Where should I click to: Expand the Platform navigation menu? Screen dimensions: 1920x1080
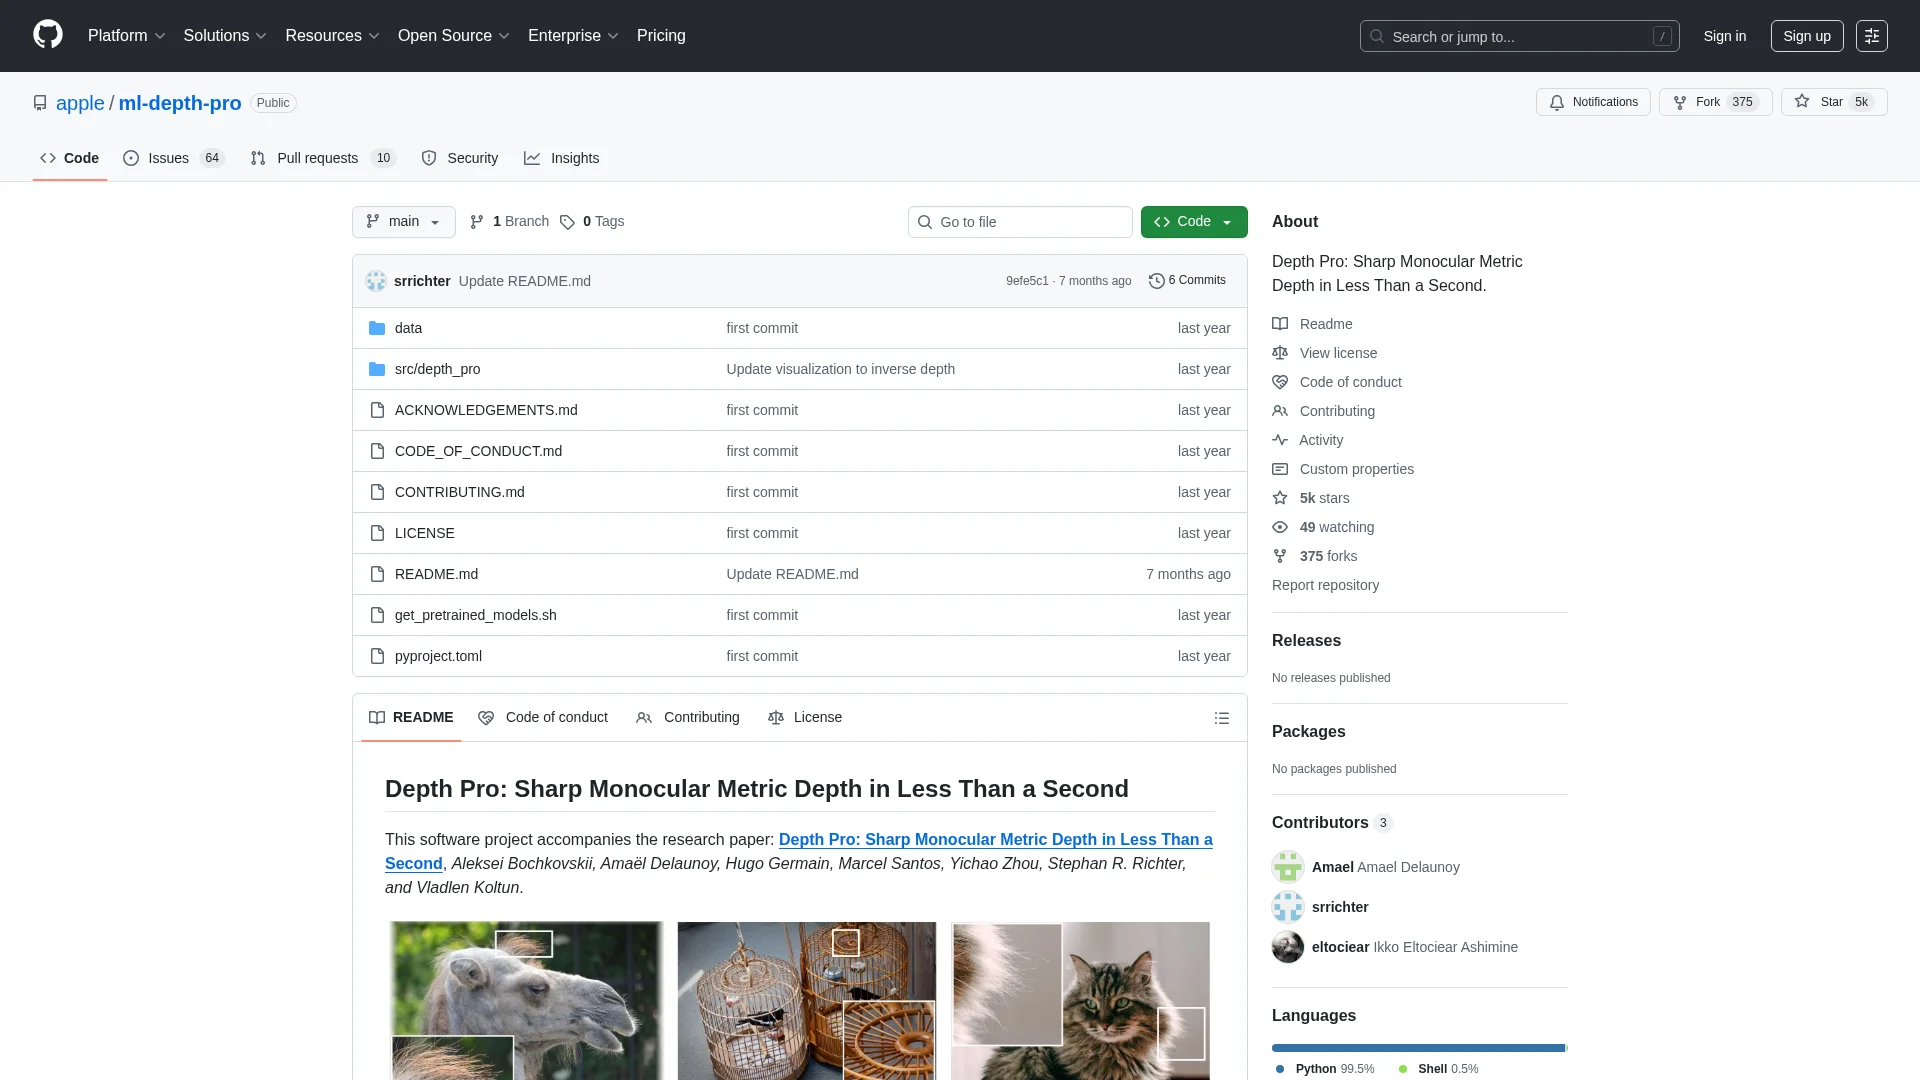[x=126, y=36]
